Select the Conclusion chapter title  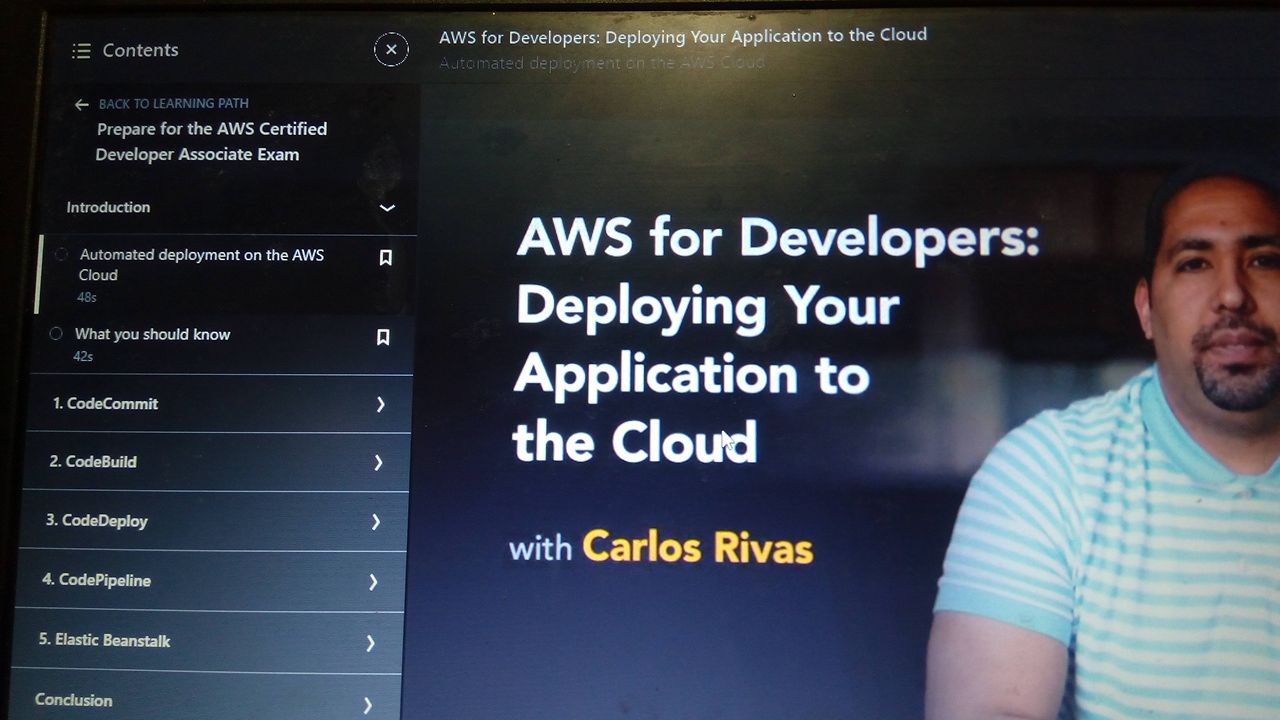pos(73,700)
